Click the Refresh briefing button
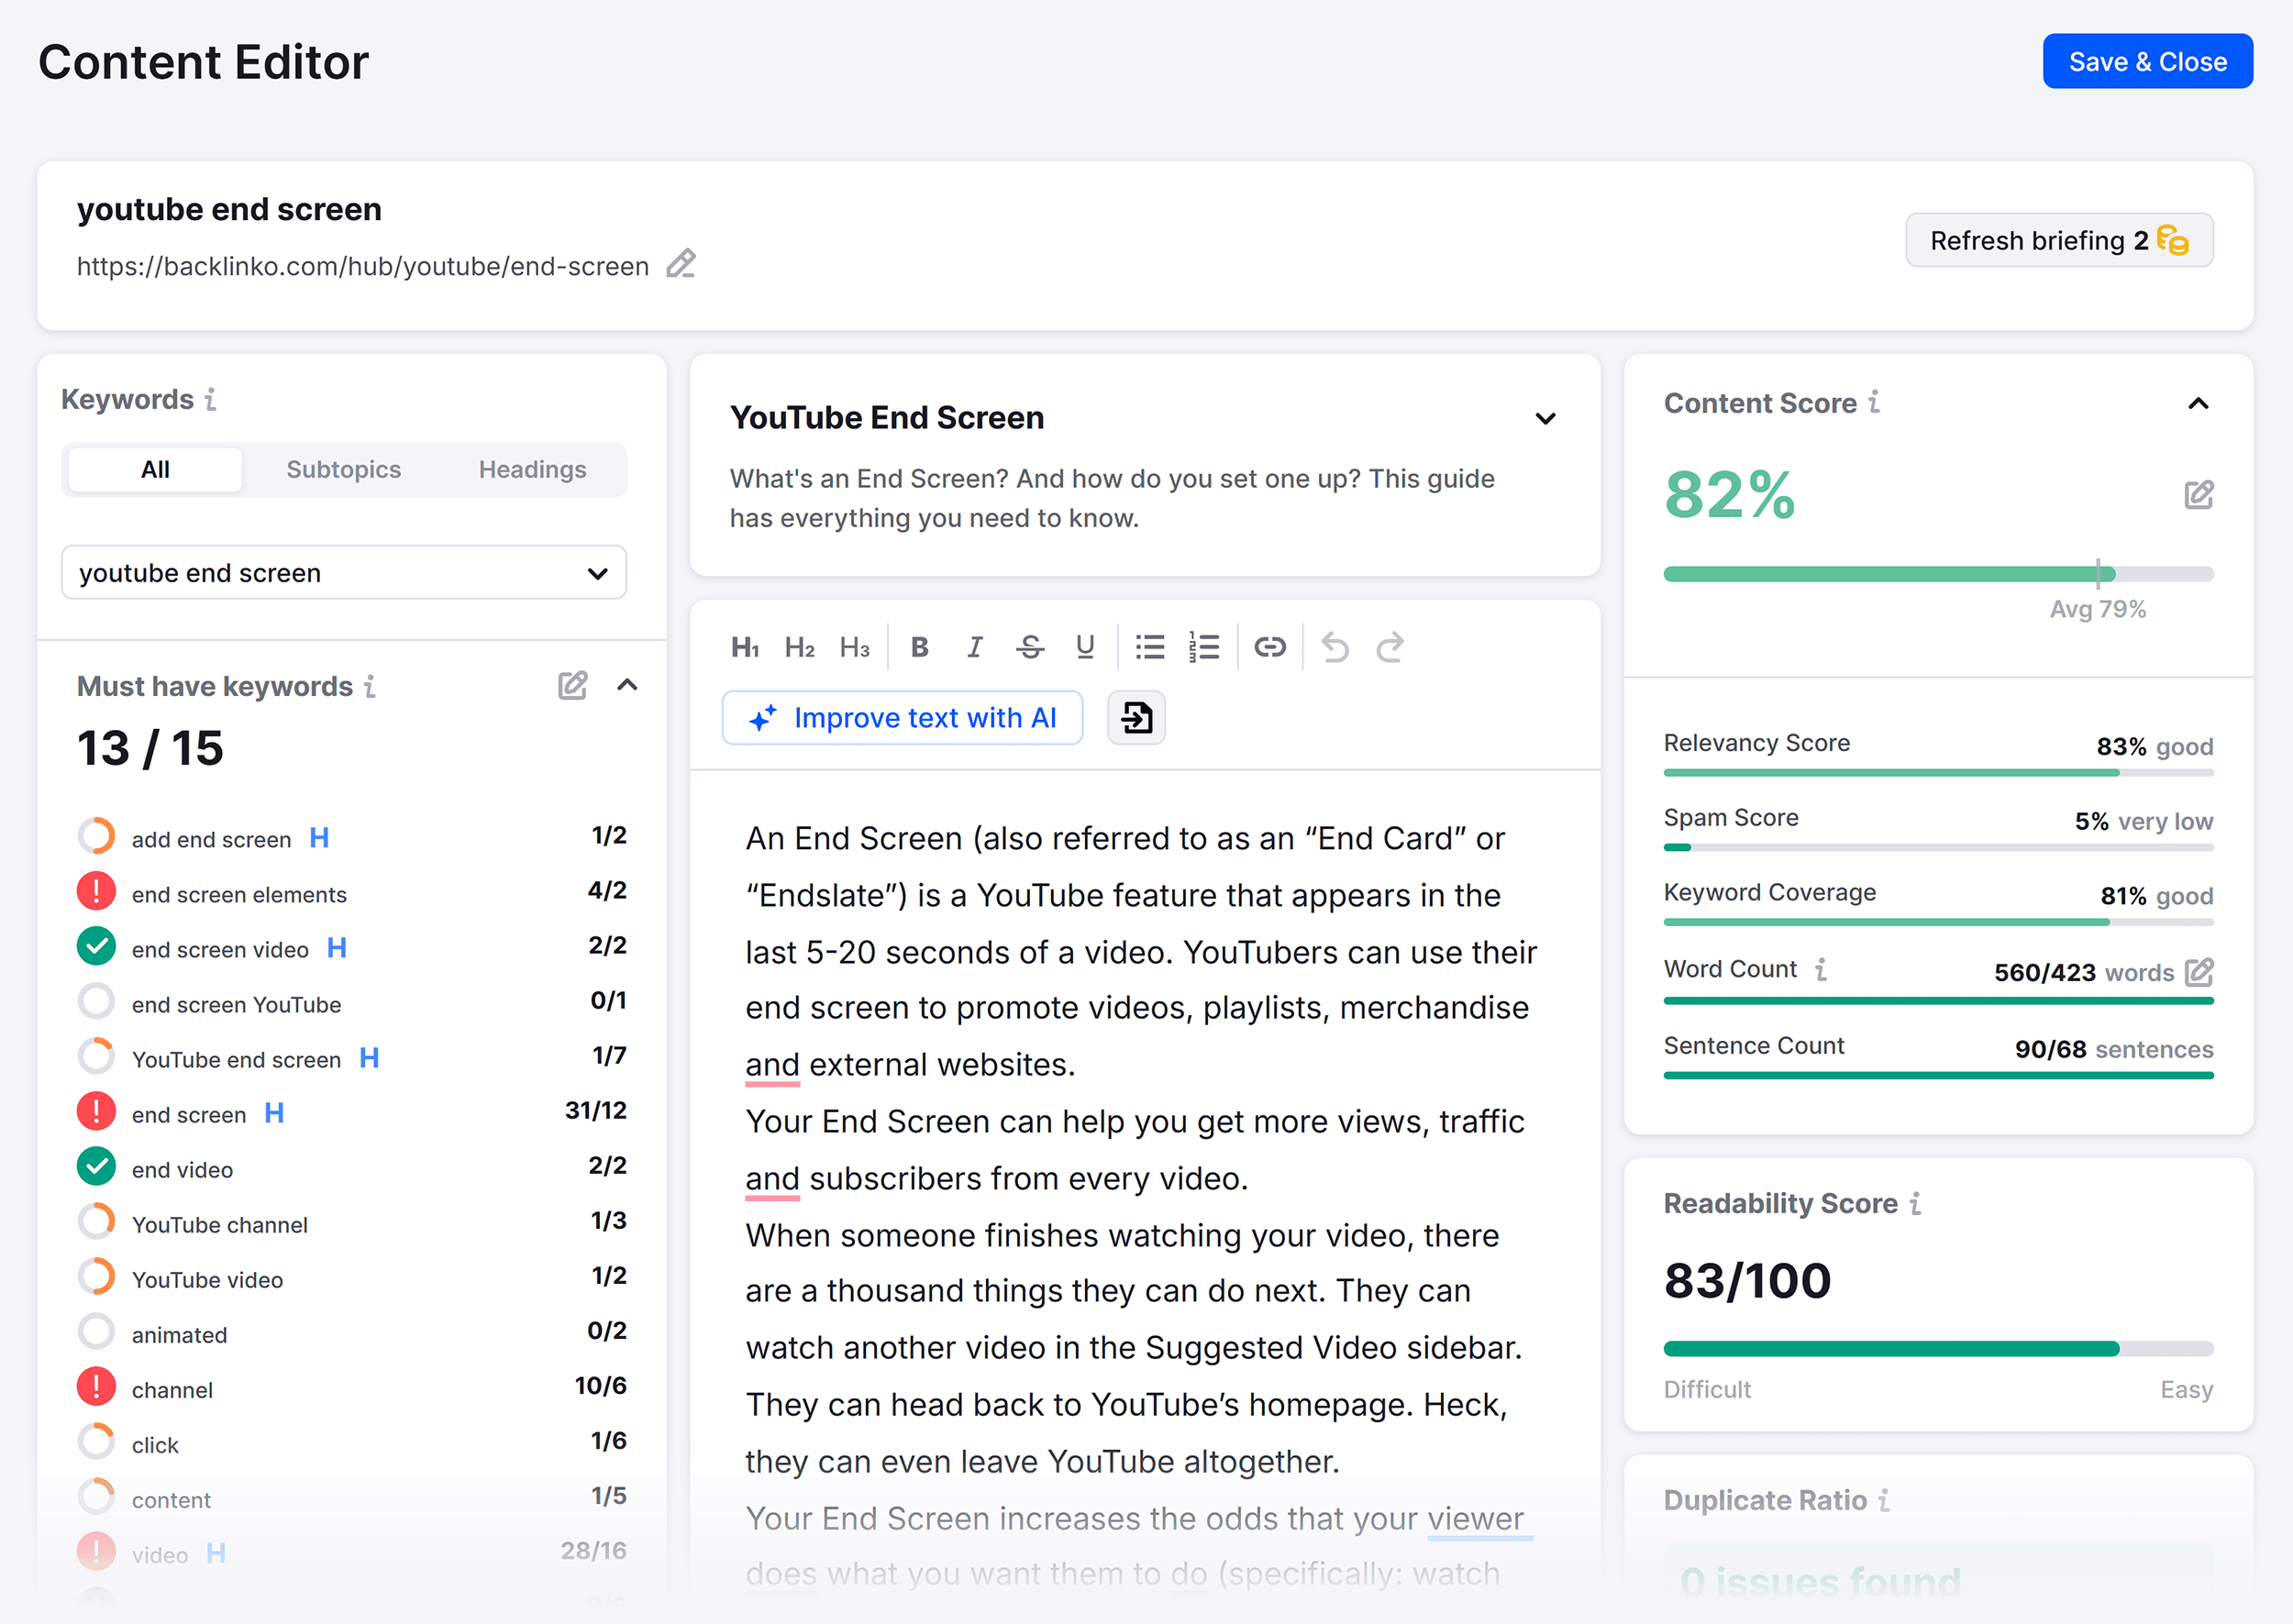2293x1624 pixels. tap(2060, 240)
